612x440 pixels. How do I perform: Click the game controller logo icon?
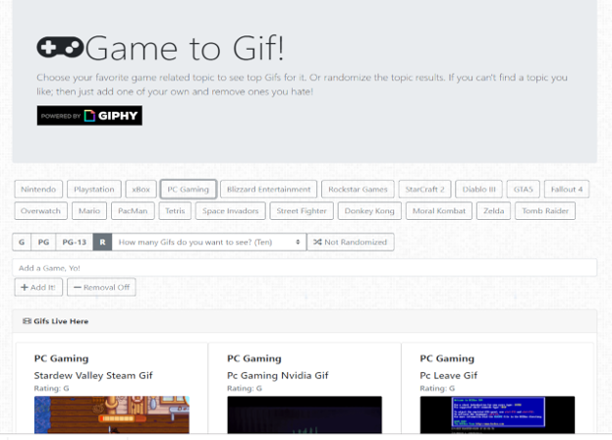click(60, 48)
